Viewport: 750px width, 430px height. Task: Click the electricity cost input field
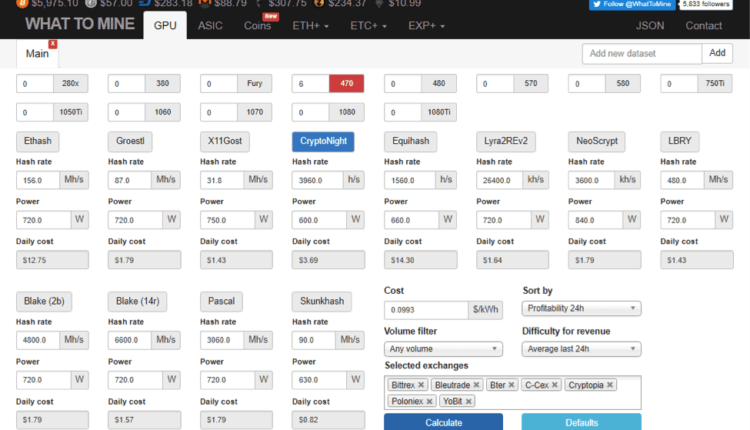pyautogui.click(x=426, y=310)
